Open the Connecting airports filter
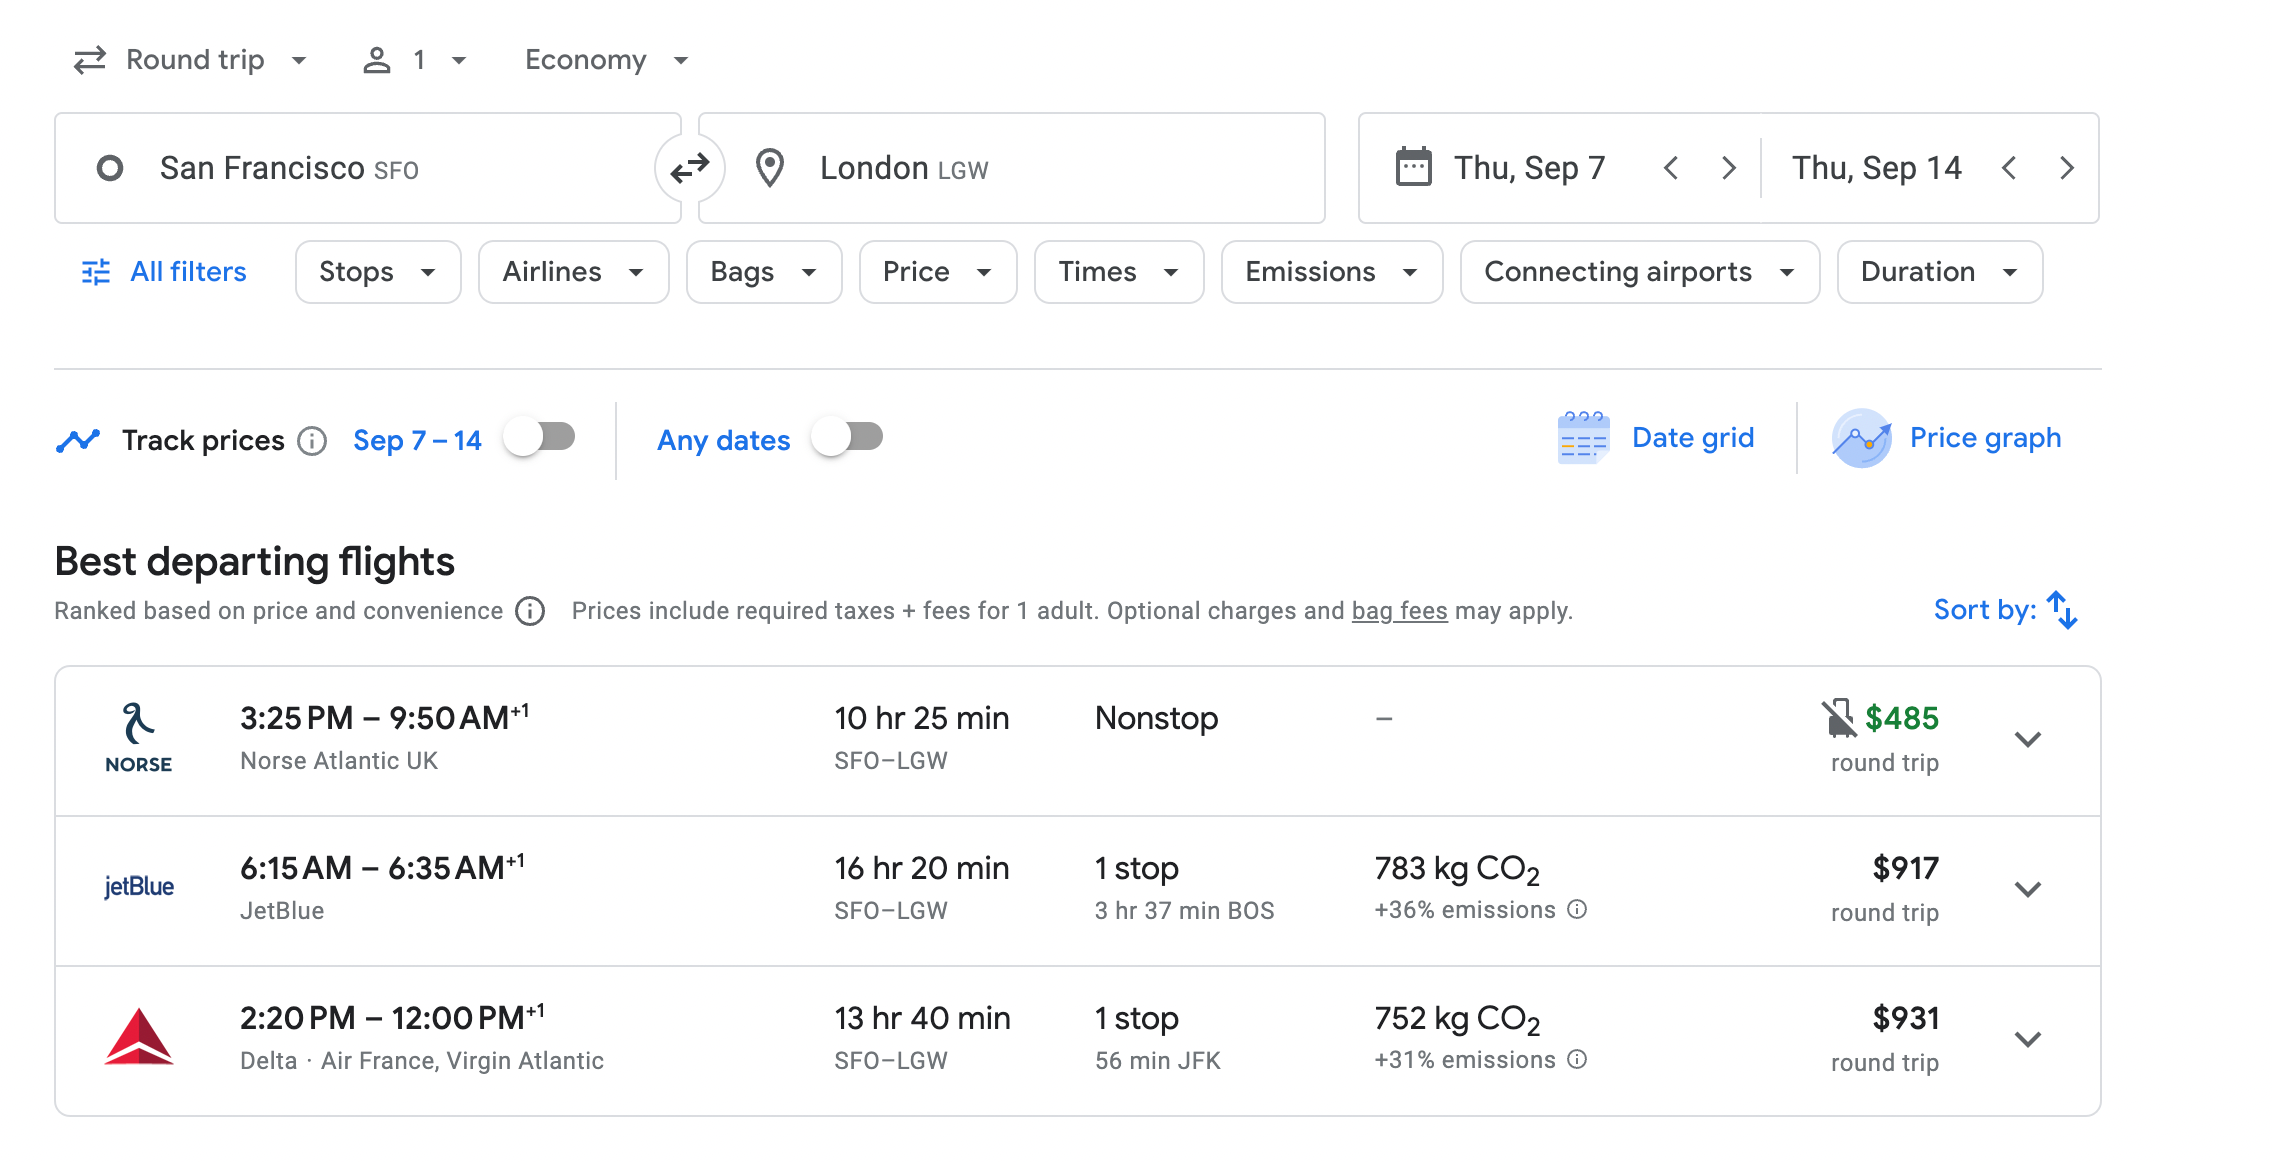This screenshot has width=2272, height=1162. (x=1638, y=272)
